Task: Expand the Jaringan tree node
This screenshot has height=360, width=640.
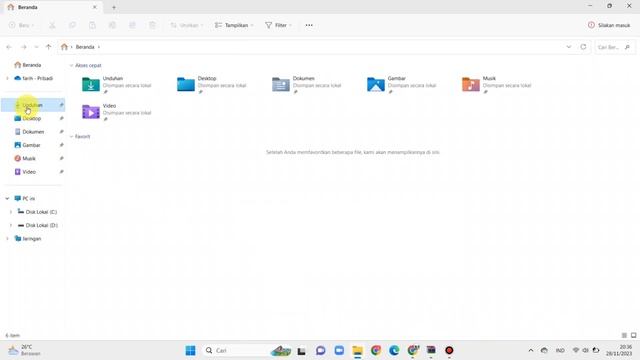Action: tap(7, 239)
